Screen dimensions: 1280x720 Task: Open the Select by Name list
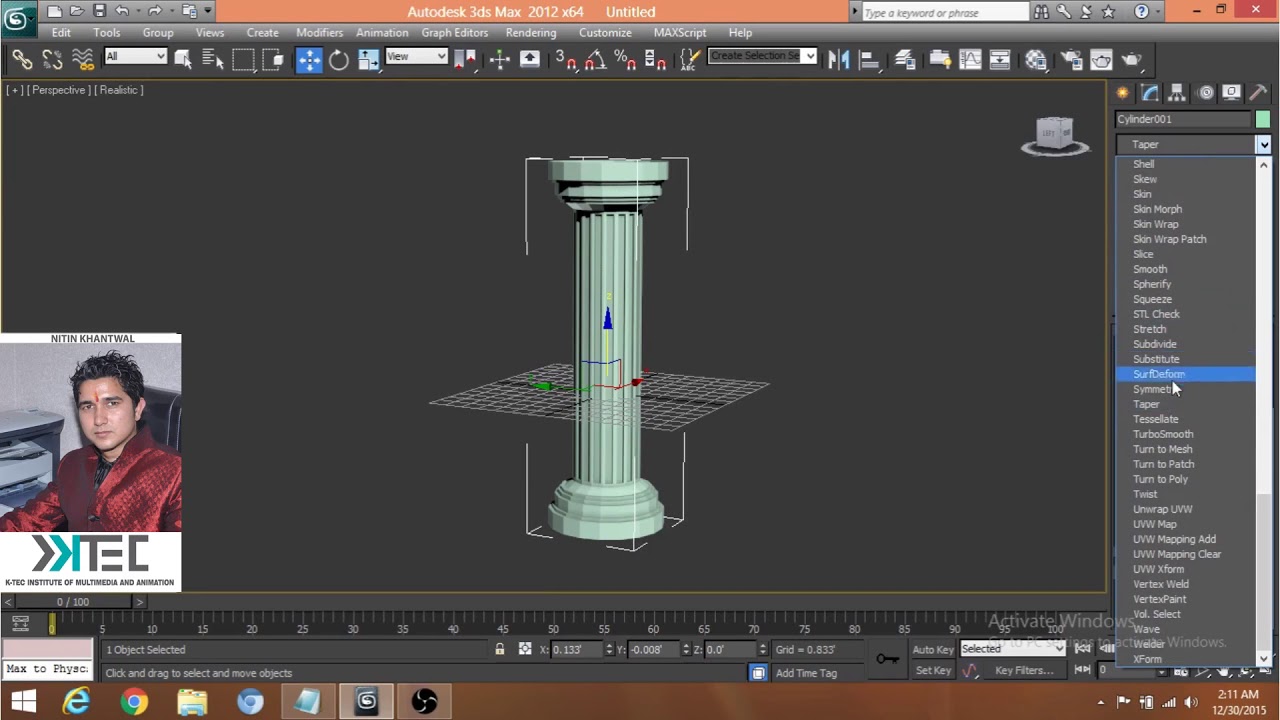click(x=213, y=60)
